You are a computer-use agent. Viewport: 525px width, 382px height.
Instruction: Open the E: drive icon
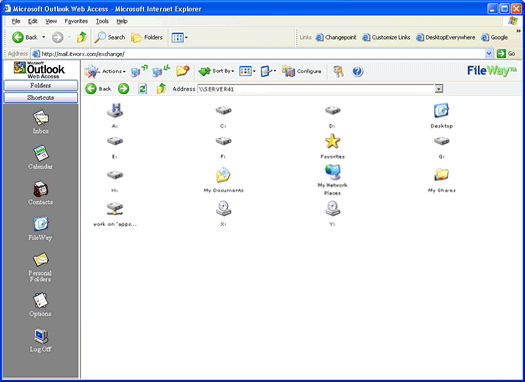coord(115,141)
